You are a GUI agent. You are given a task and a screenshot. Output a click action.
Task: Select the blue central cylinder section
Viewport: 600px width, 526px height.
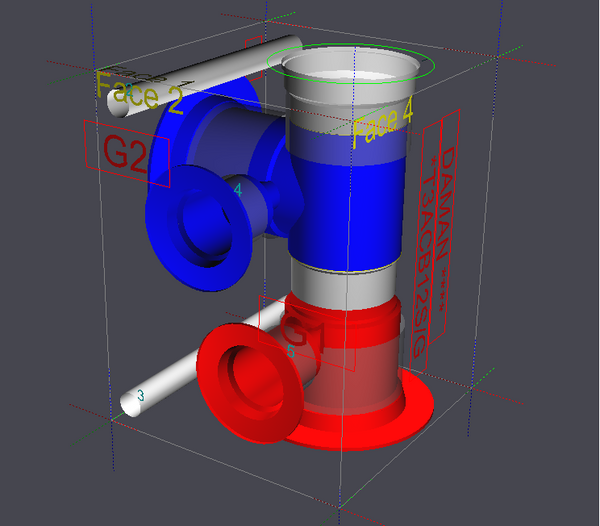346,214
